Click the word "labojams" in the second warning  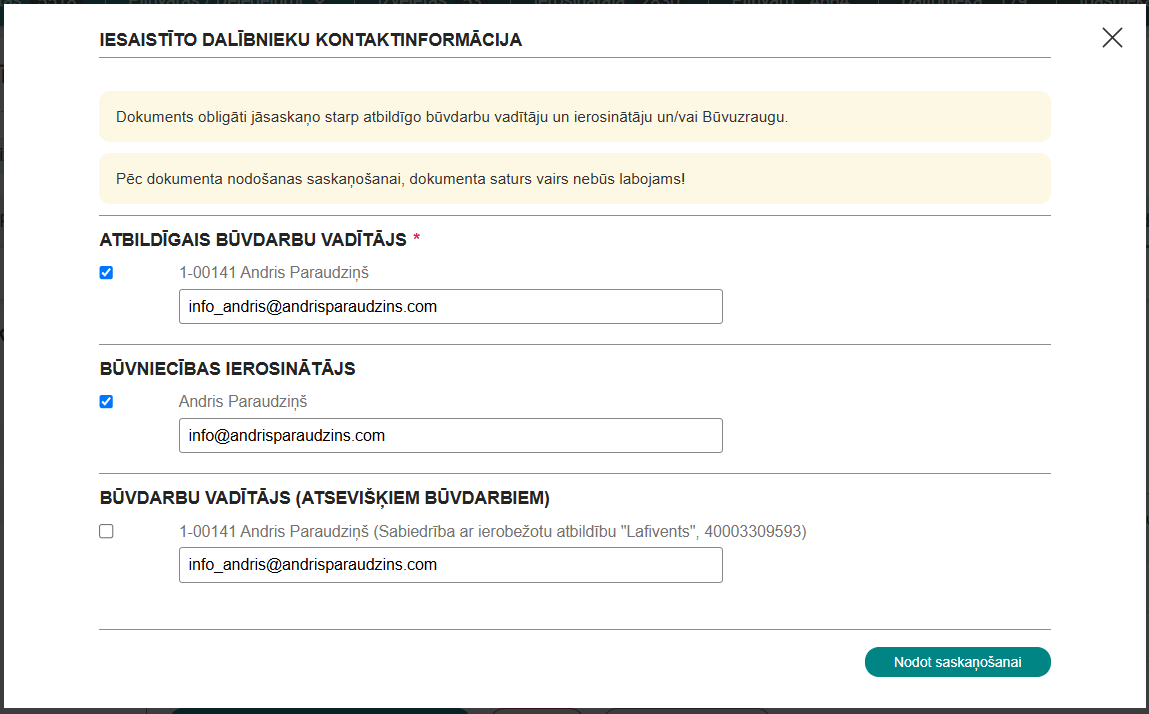click(x=650, y=179)
